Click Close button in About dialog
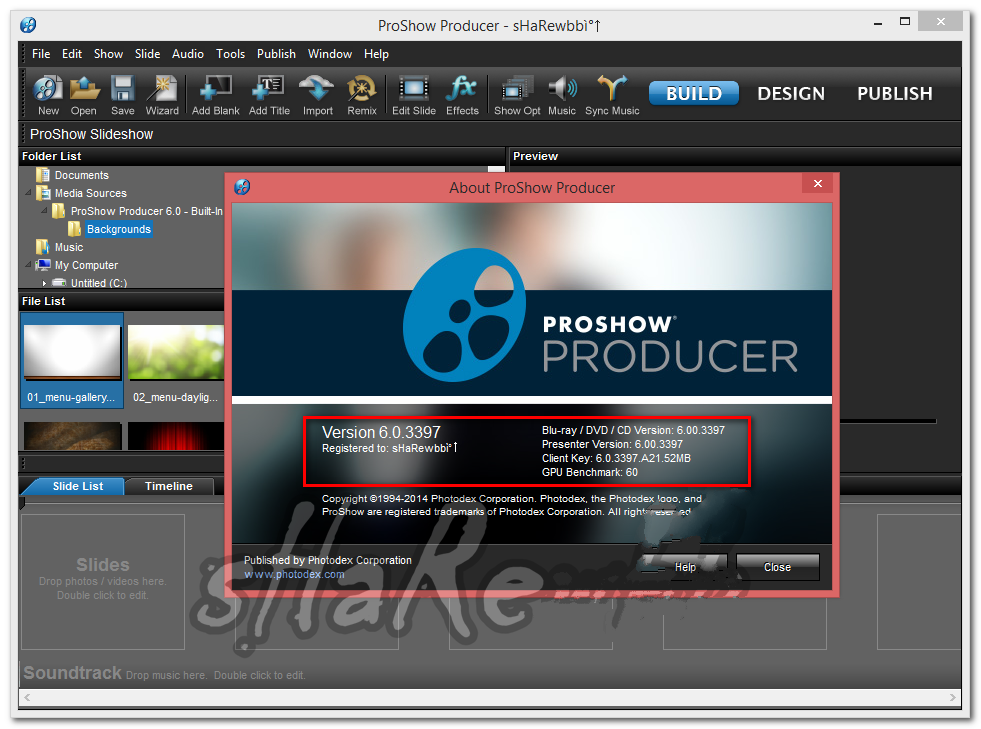981x729 pixels. pos(778,567)
